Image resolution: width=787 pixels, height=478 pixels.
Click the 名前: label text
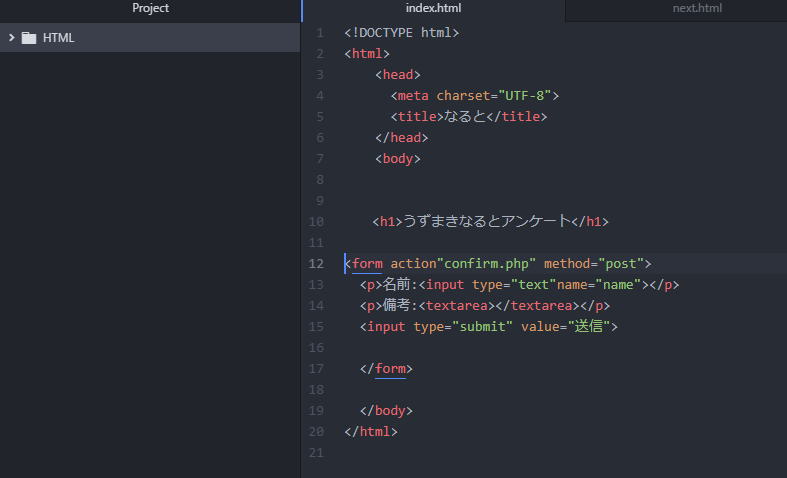pos(400,285)
